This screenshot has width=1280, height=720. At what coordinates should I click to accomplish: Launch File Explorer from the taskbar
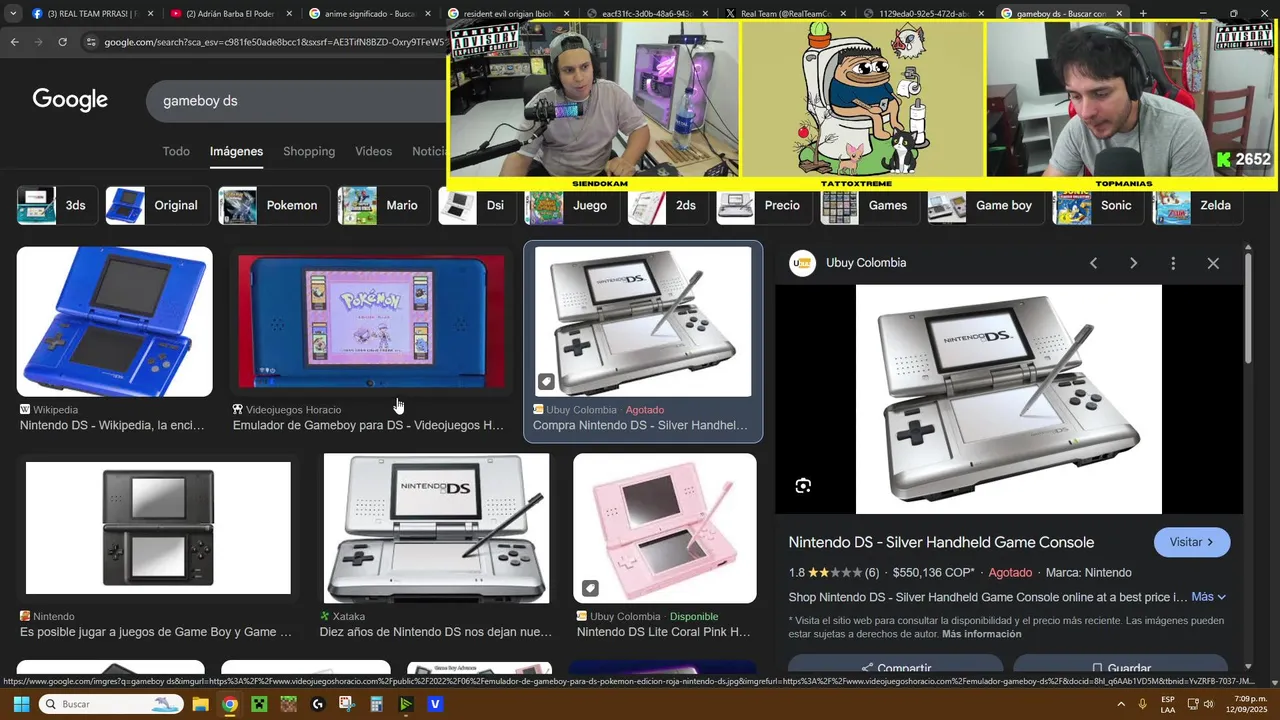tap(200, 704)
